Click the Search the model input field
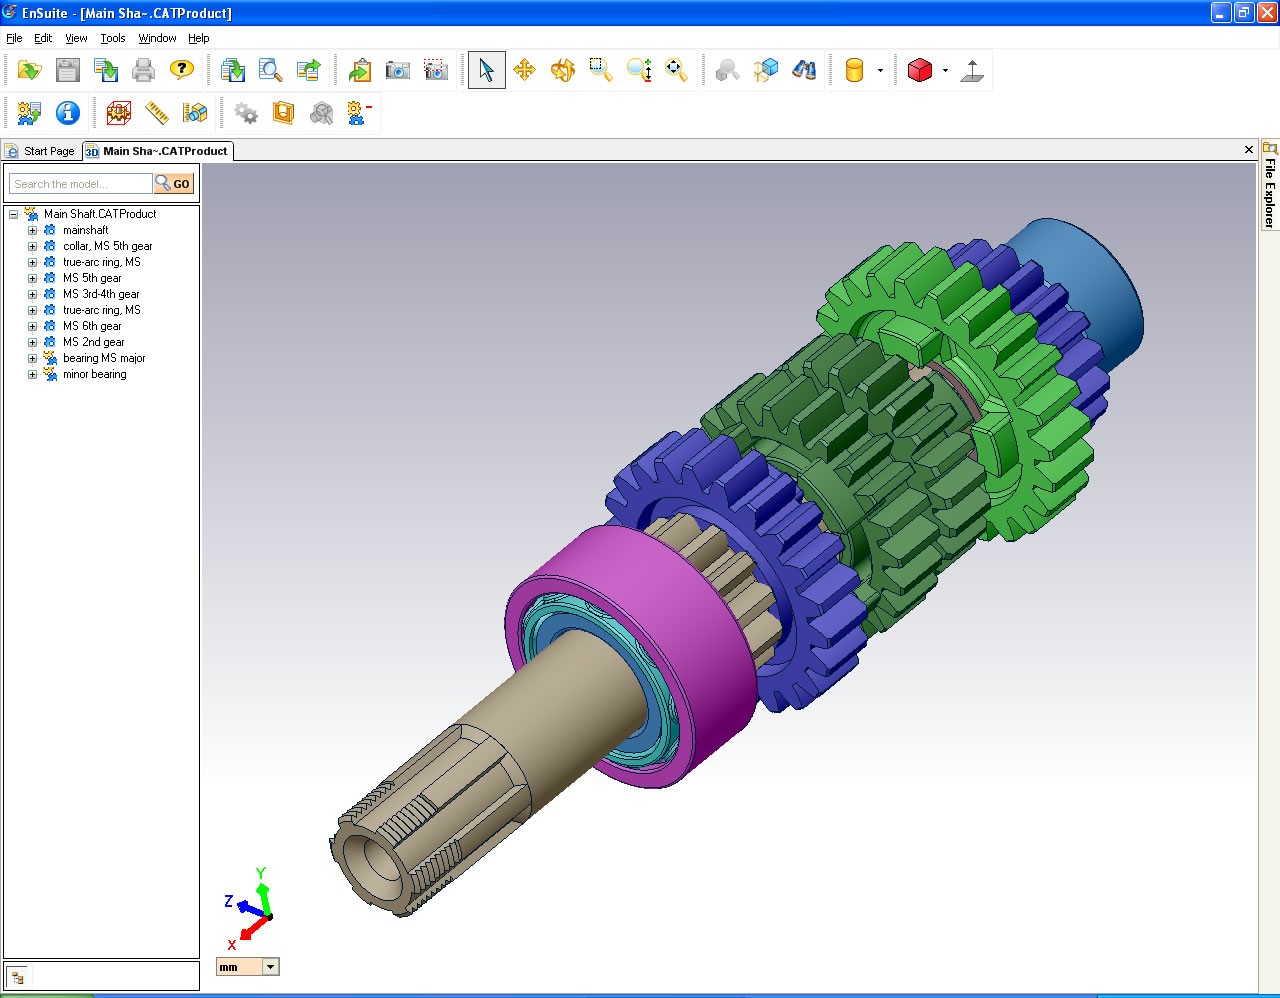The height and width of the screenshot is (998, 1280). pyautogui.click(x=81, y=184)
